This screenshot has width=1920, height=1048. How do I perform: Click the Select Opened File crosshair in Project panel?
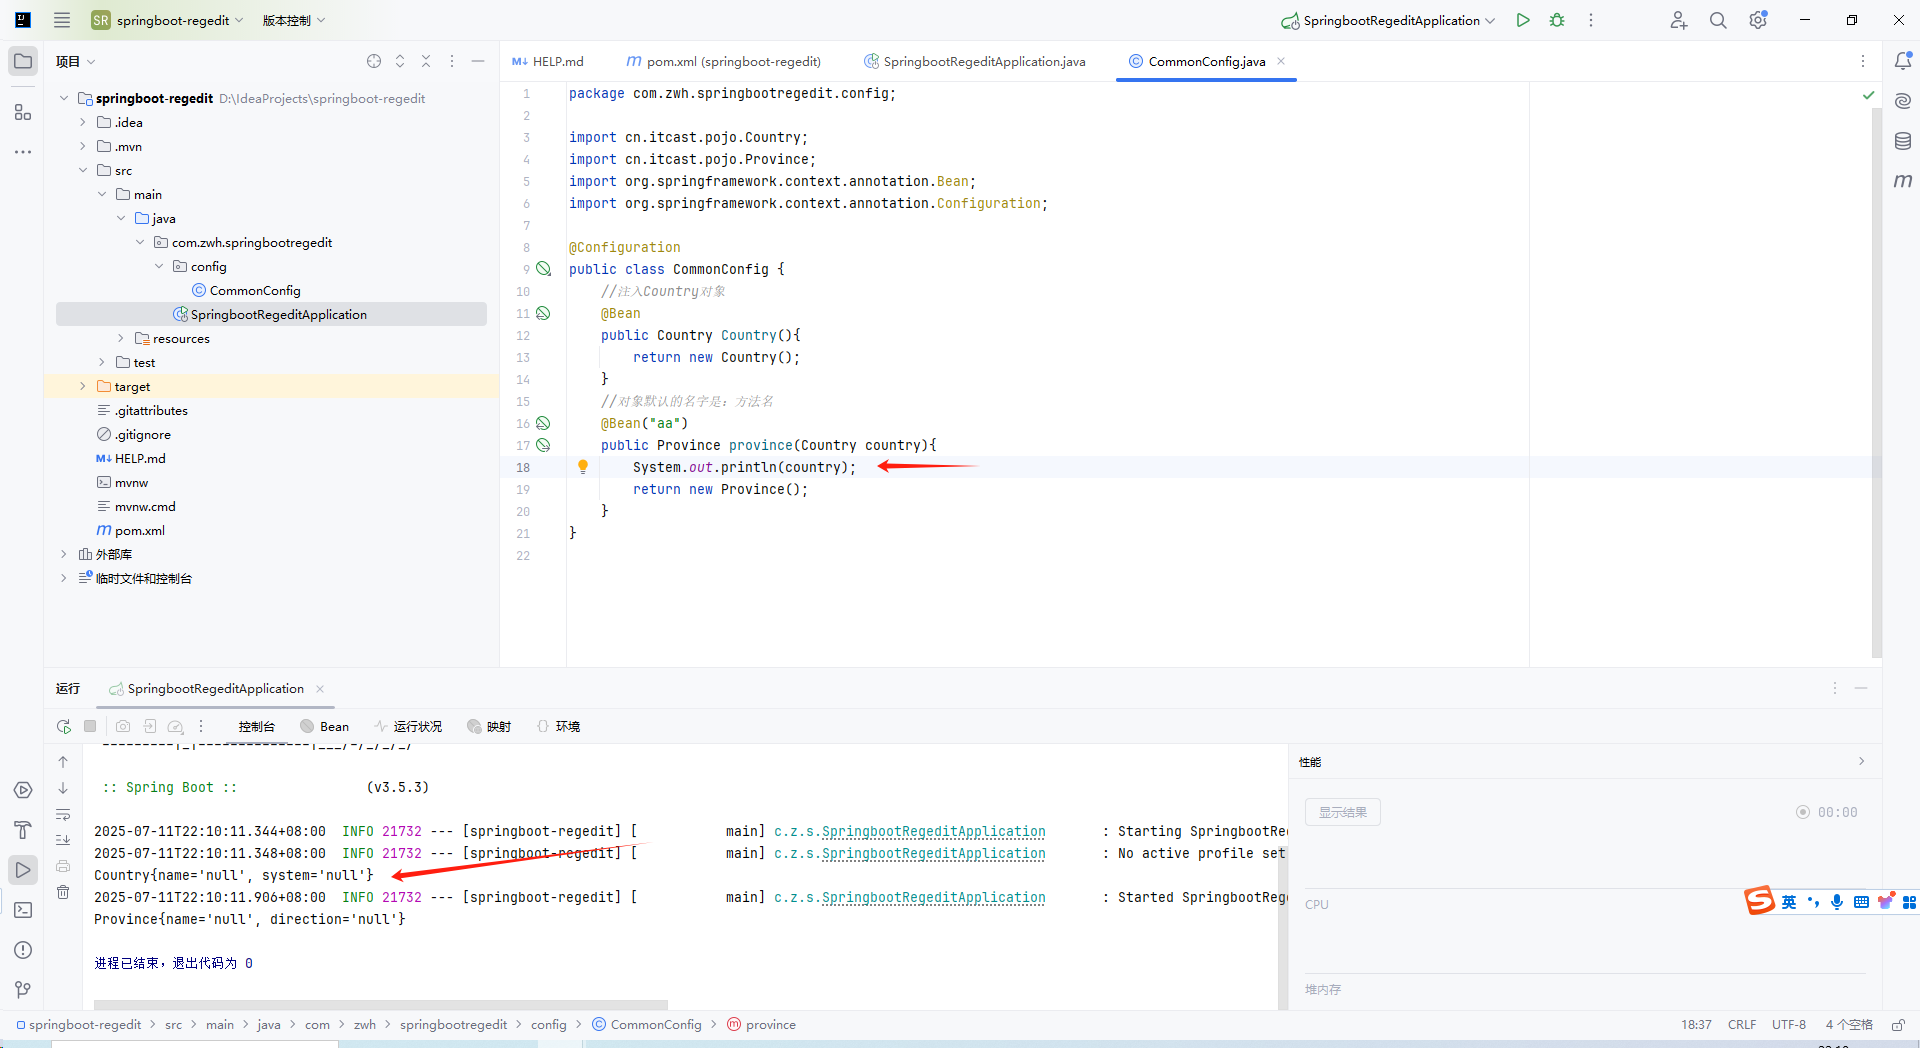pos(374,61)
